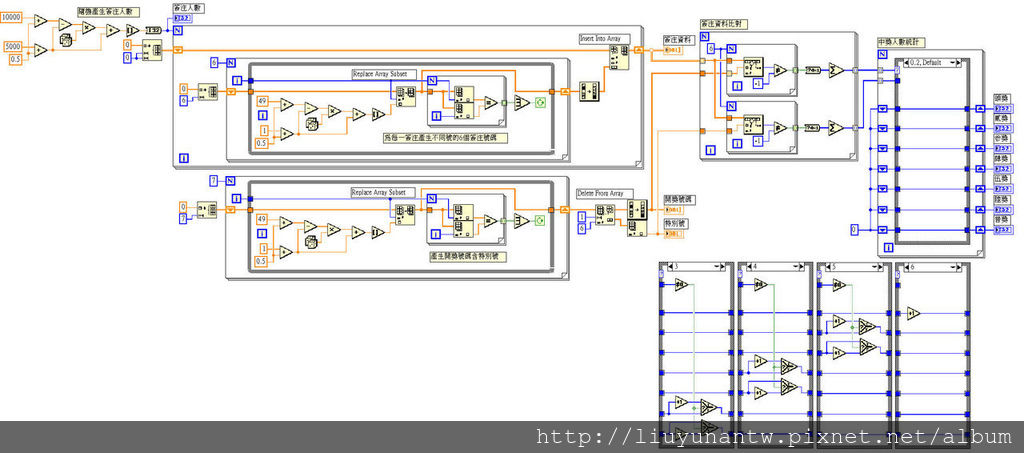
Task: Open the '0..2, Default' case selector dropdown
Action: pyautogui.click(x=954, y=62)
